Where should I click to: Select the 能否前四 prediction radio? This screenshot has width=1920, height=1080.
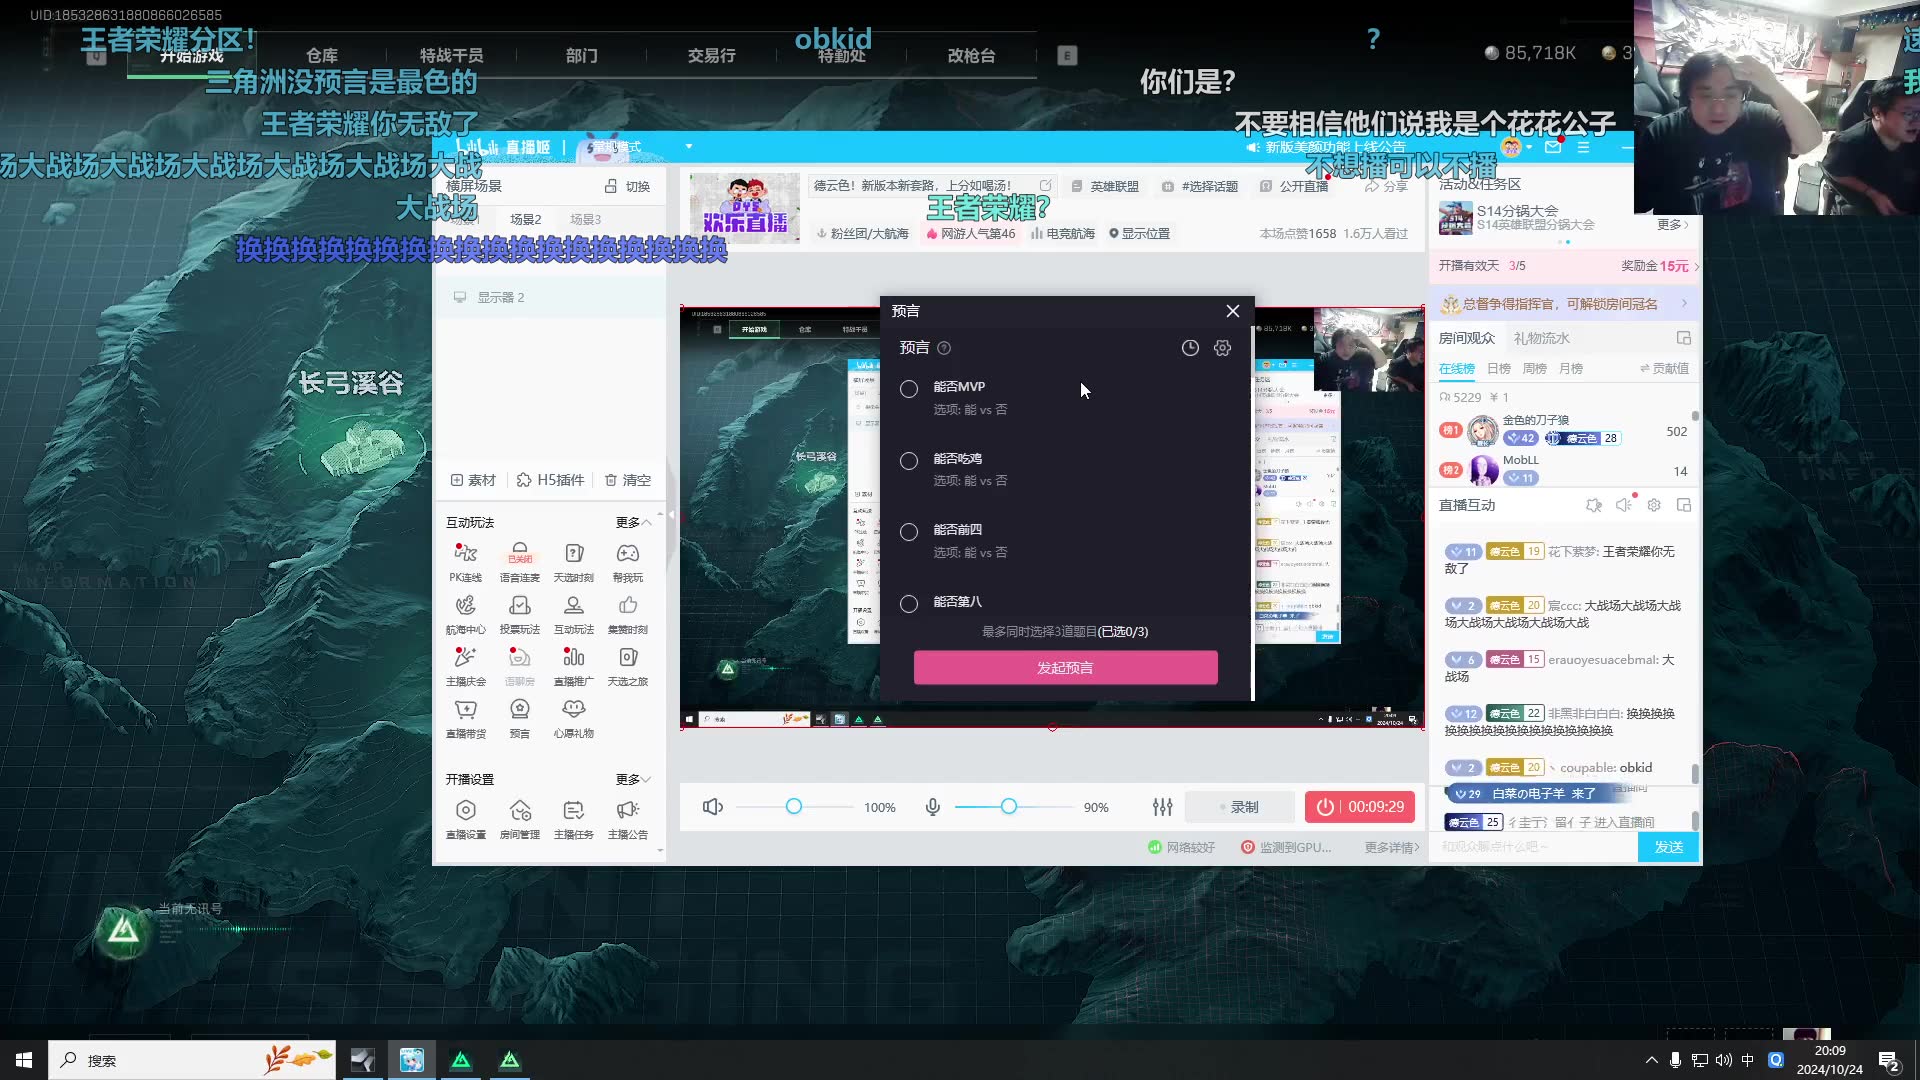click(909, 532)
